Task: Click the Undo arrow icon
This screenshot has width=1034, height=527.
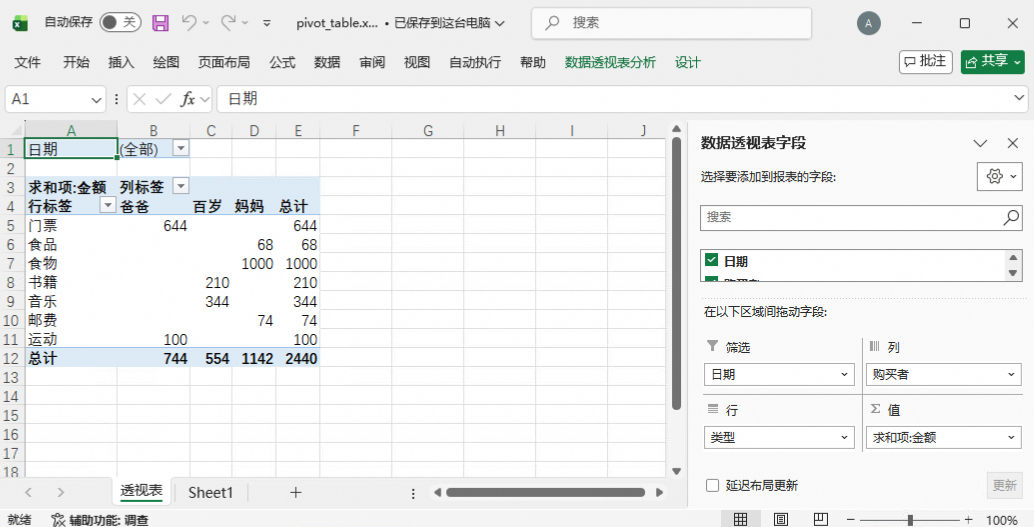Action: click(189, 22)
